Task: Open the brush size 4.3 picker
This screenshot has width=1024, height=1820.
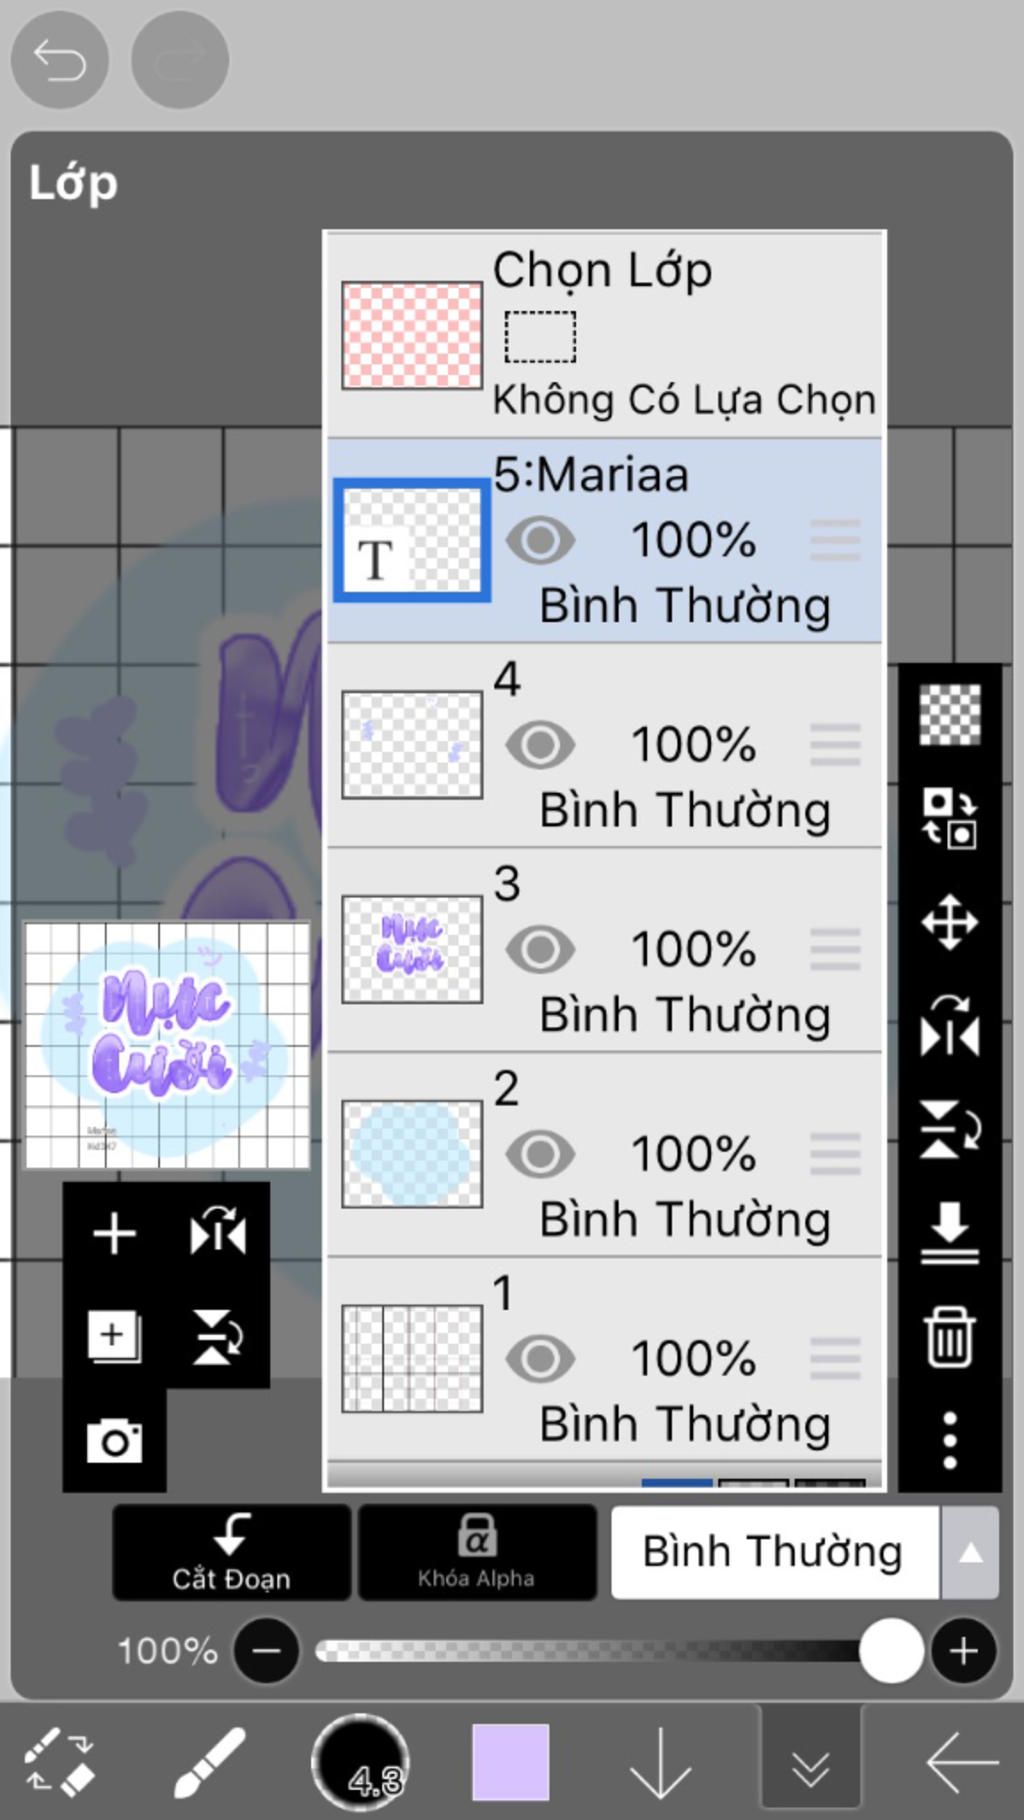Action: click(361, 1764)
